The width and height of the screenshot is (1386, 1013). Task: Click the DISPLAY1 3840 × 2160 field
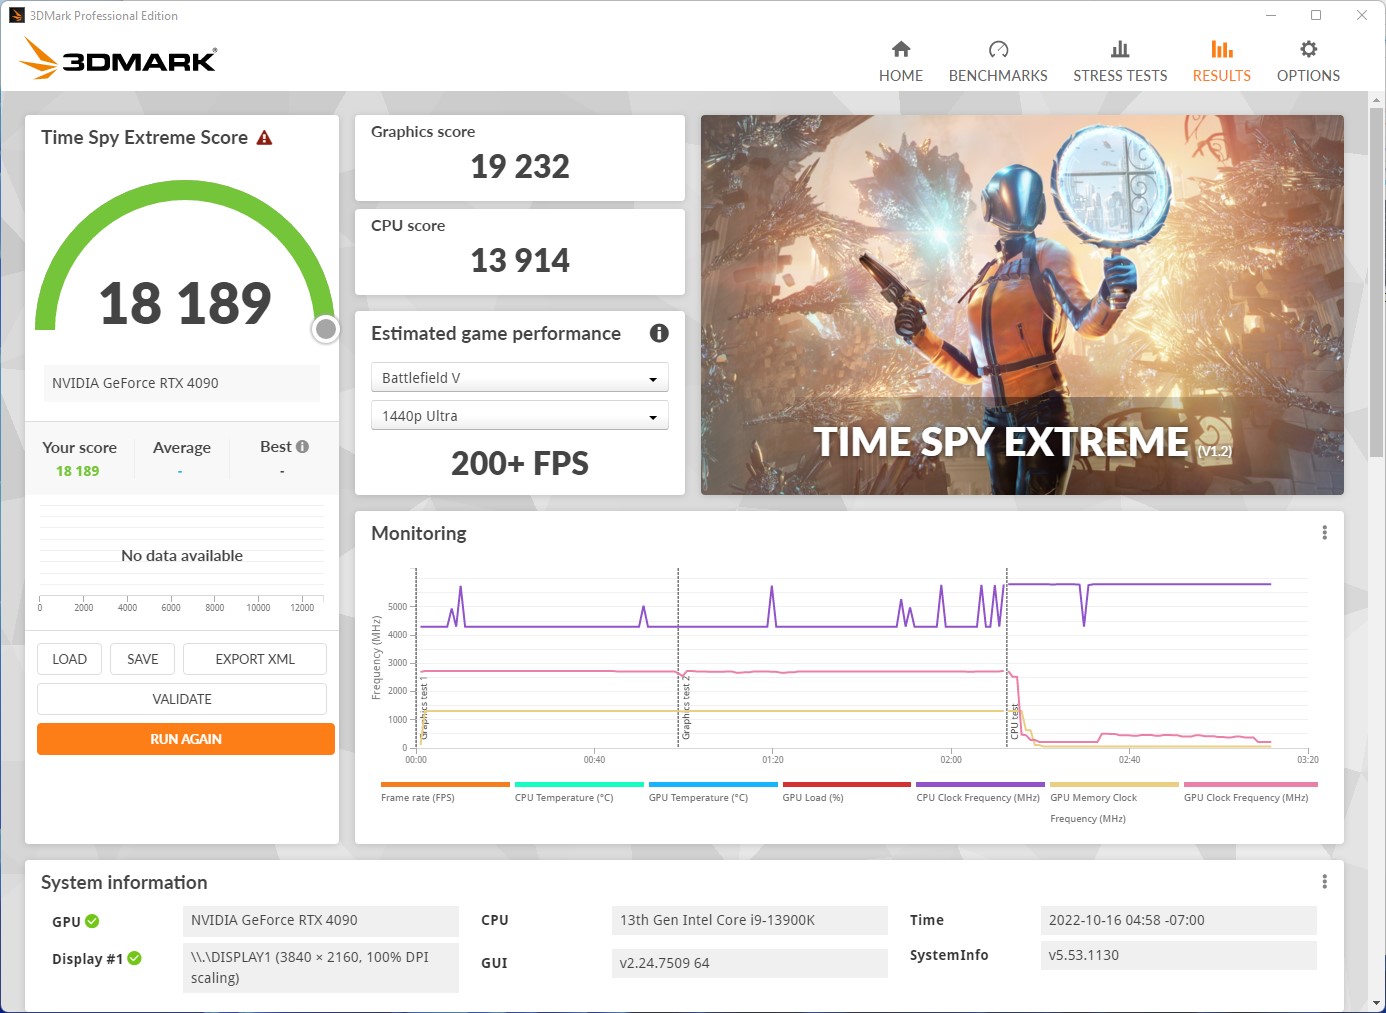click(x=320, y=967)
